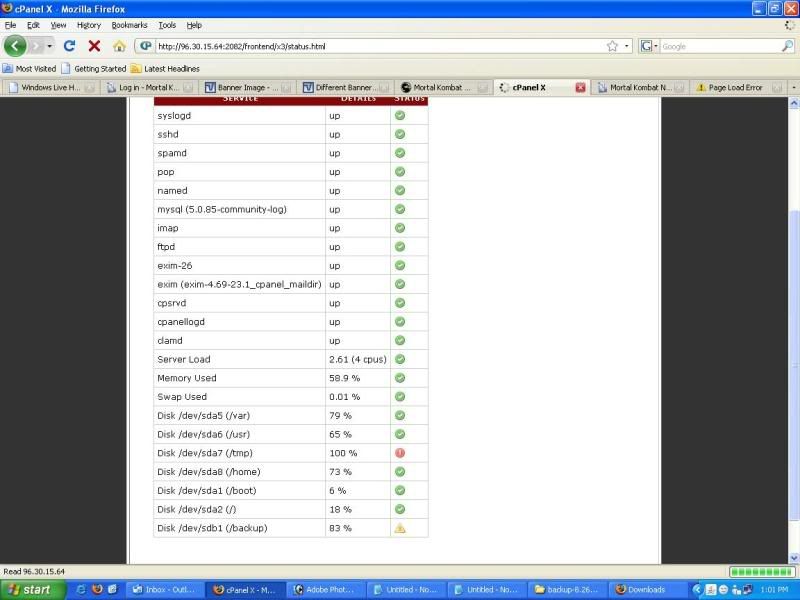The height and width of the screenshot is (600, 800).
Task: Open Getting Started bookmark
Action: (94, 68)
